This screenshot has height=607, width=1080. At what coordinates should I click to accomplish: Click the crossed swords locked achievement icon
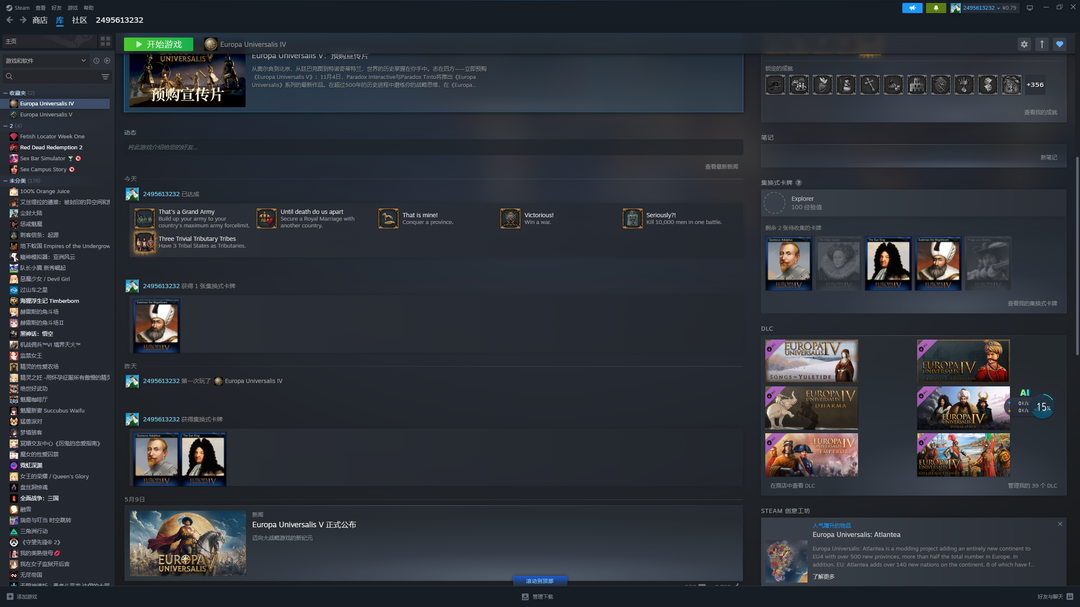click(870, 85)
